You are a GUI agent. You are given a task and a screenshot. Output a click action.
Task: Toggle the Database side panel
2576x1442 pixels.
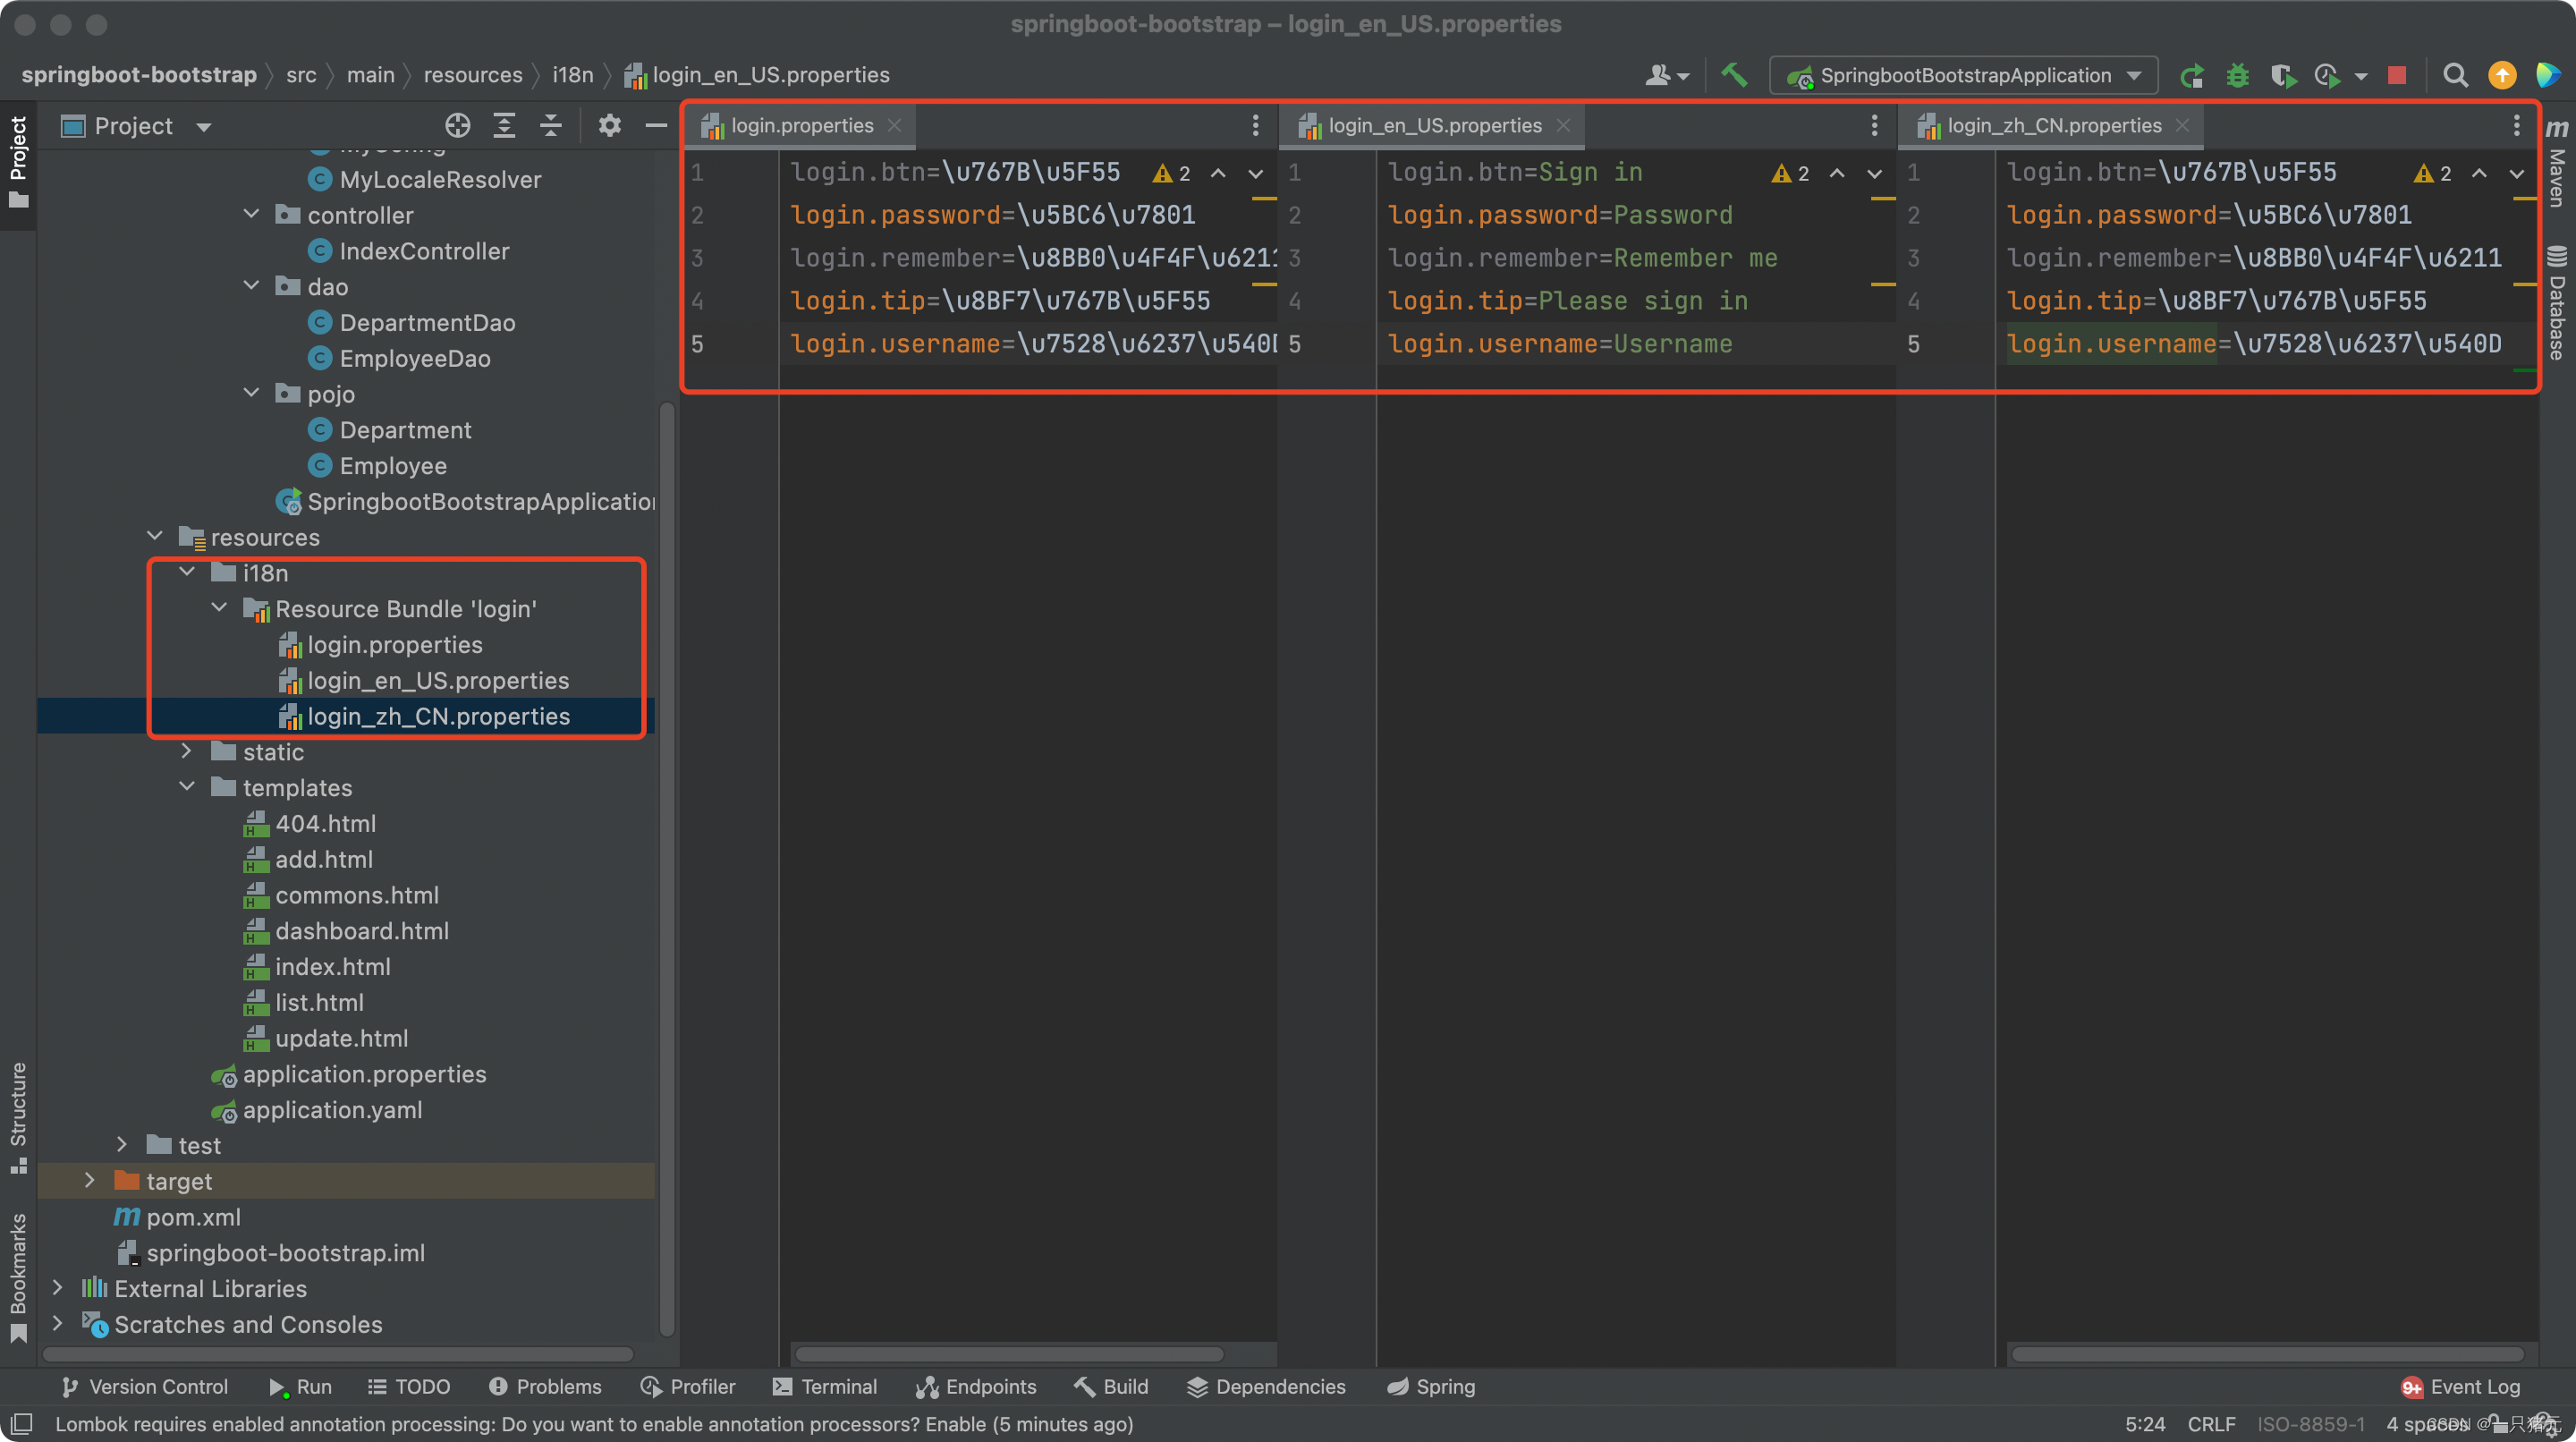[x=2556, y=300]
